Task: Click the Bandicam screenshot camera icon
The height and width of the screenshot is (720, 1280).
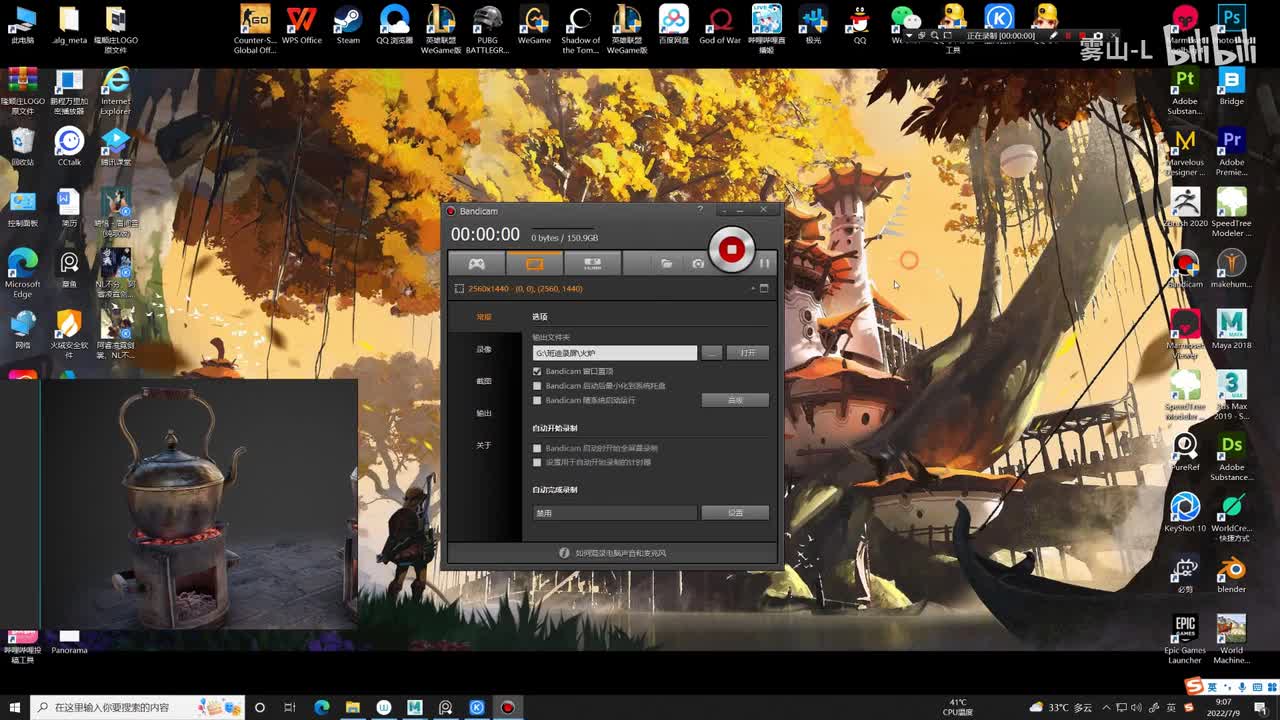Action: pyautogui.click(x=698, y=264)
